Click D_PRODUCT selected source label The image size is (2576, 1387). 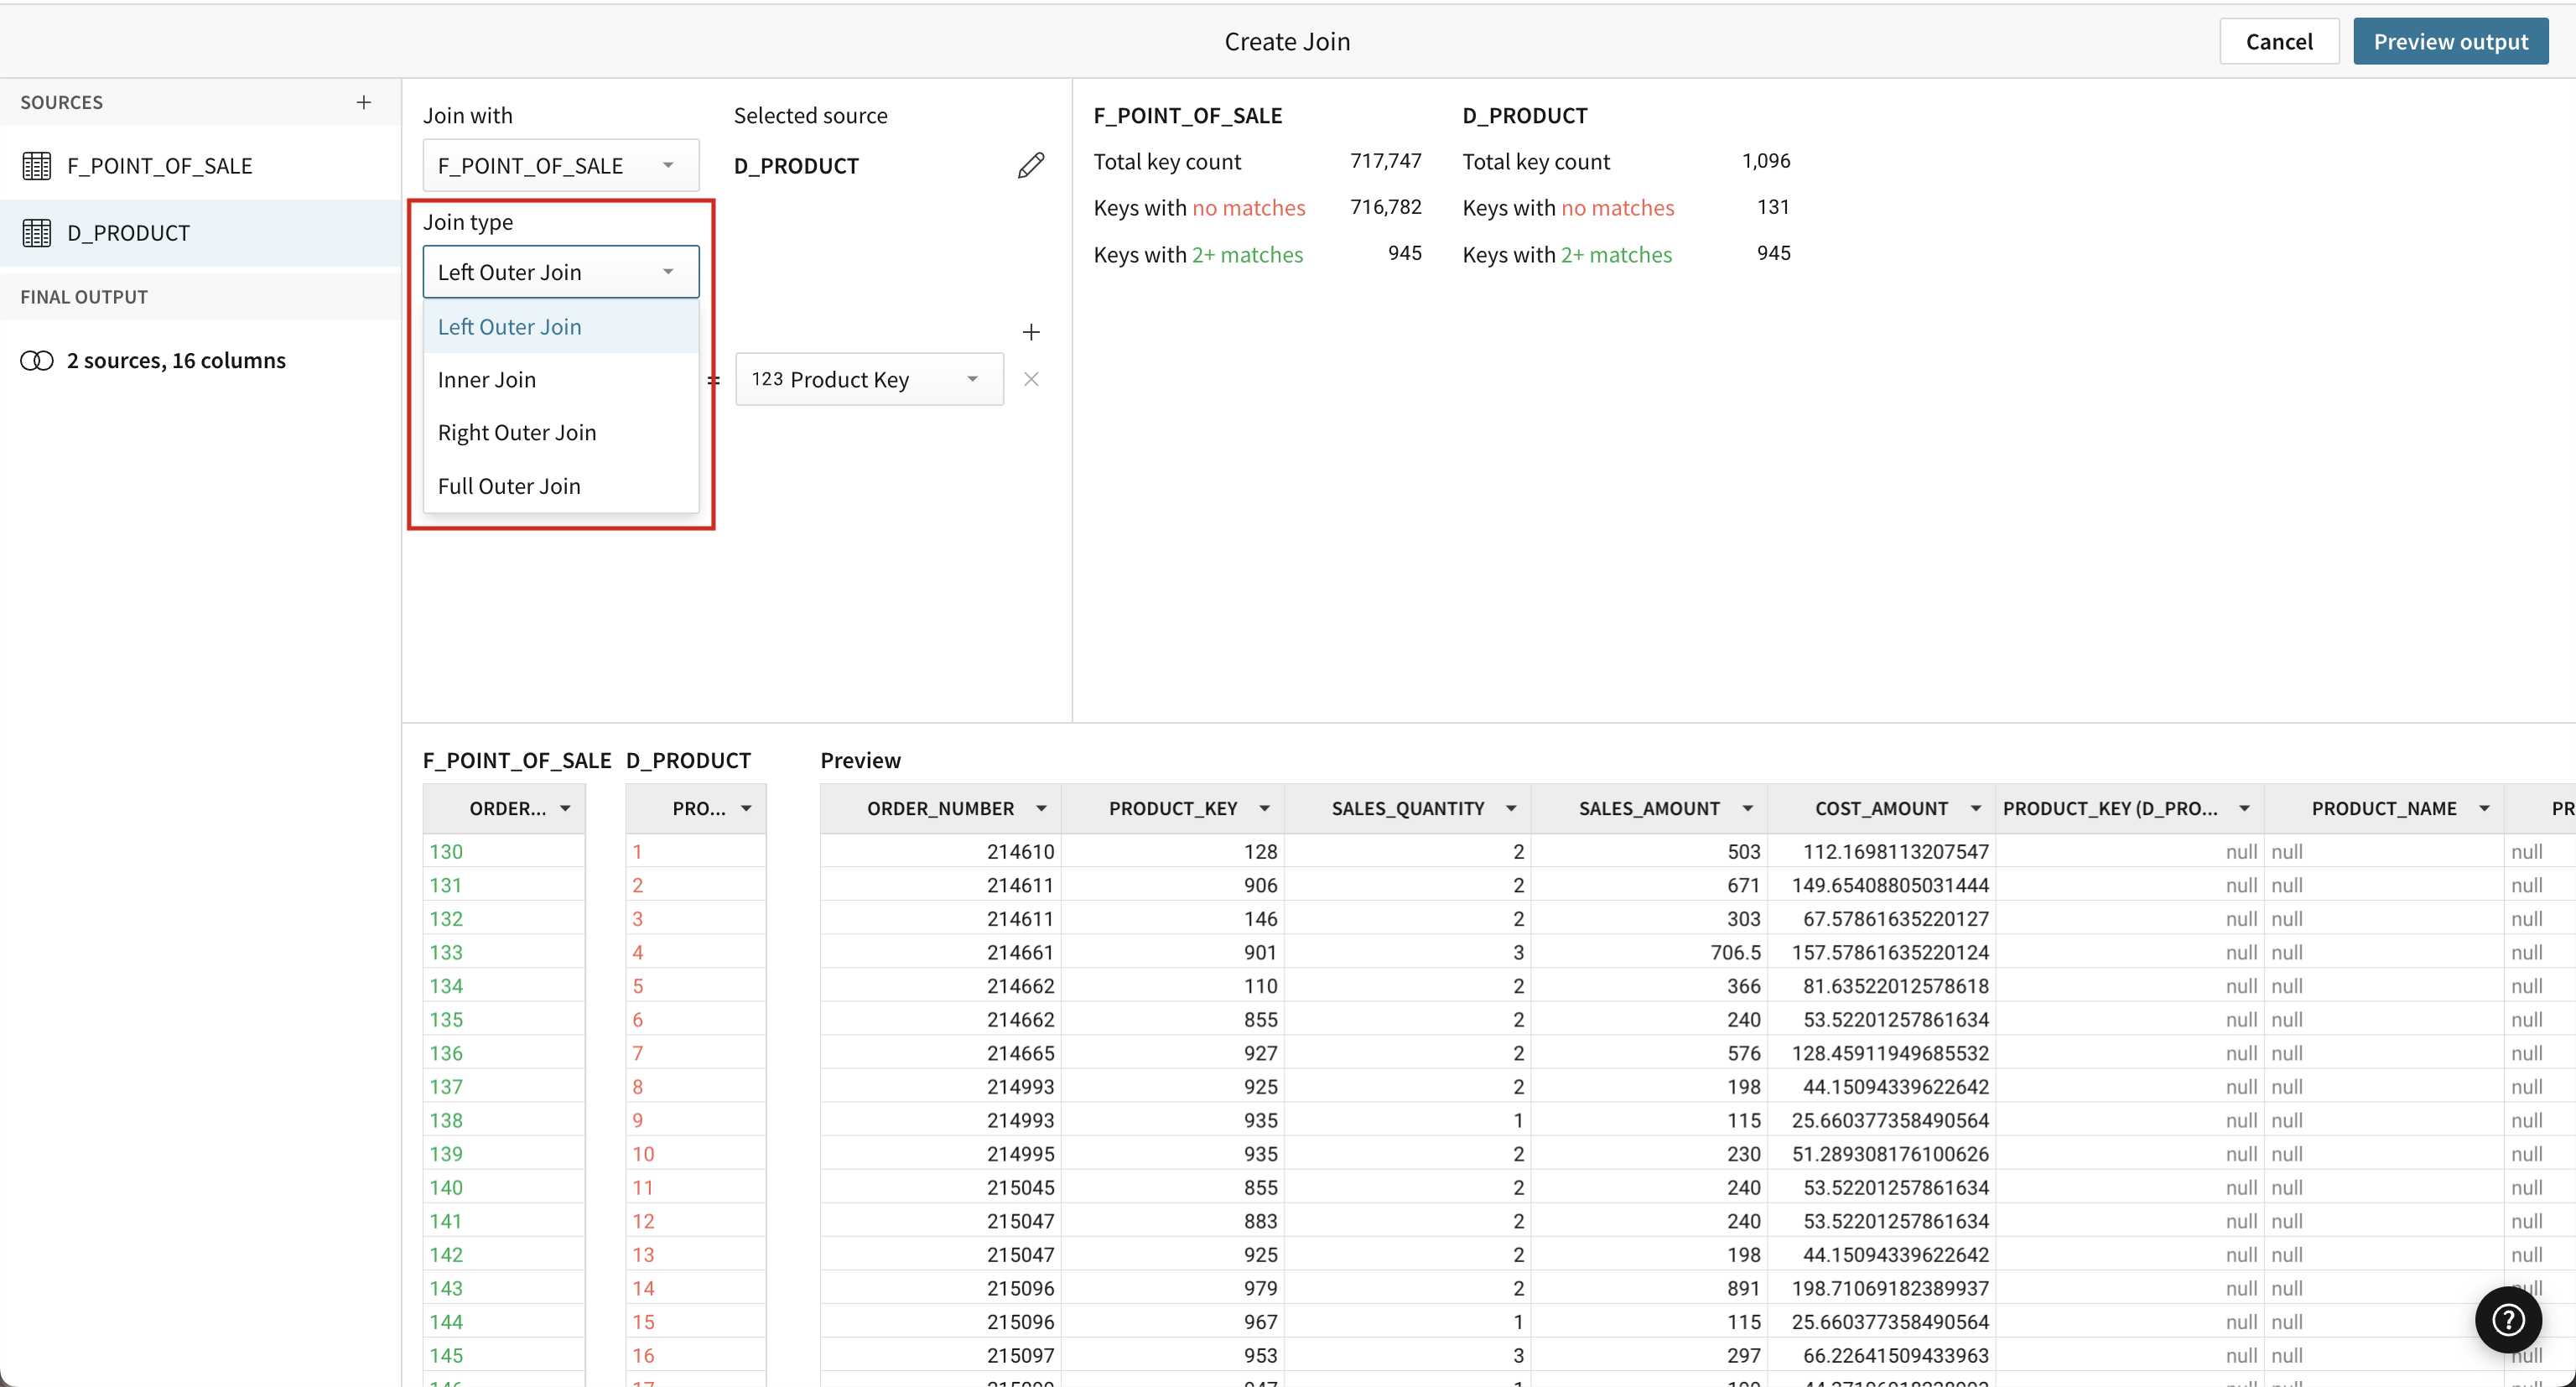[796, 166]
